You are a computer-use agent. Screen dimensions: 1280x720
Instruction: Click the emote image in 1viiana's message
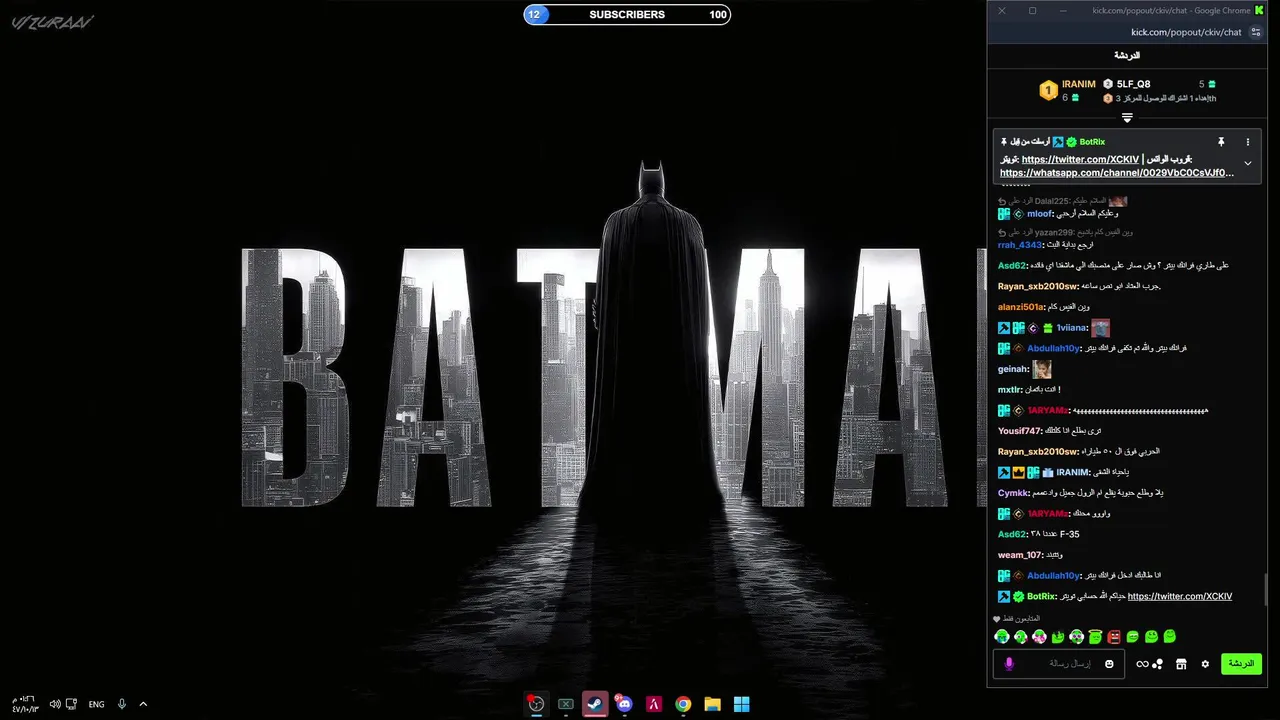[x=1101, y=328]
